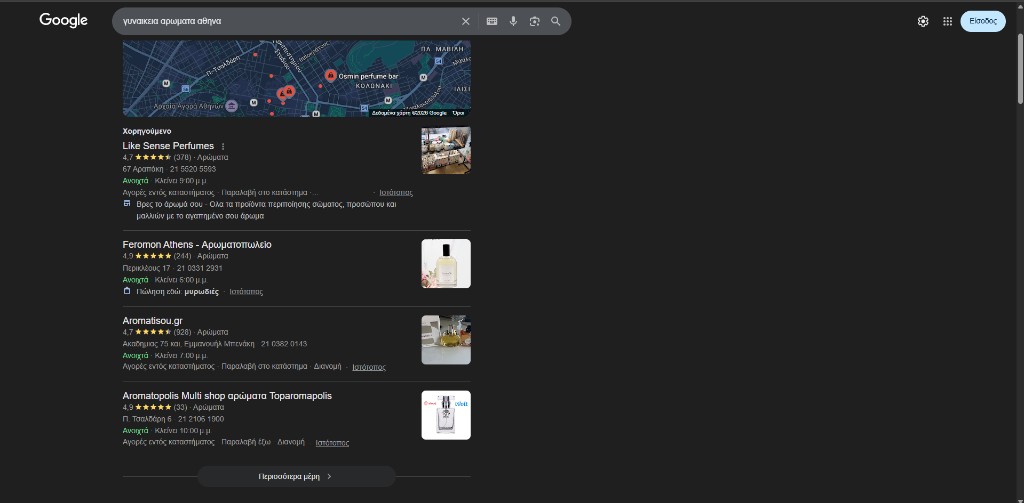Screen dimensions: 1024x503
Task: Clear the search query with the X icon
Action: pos(466,22)
